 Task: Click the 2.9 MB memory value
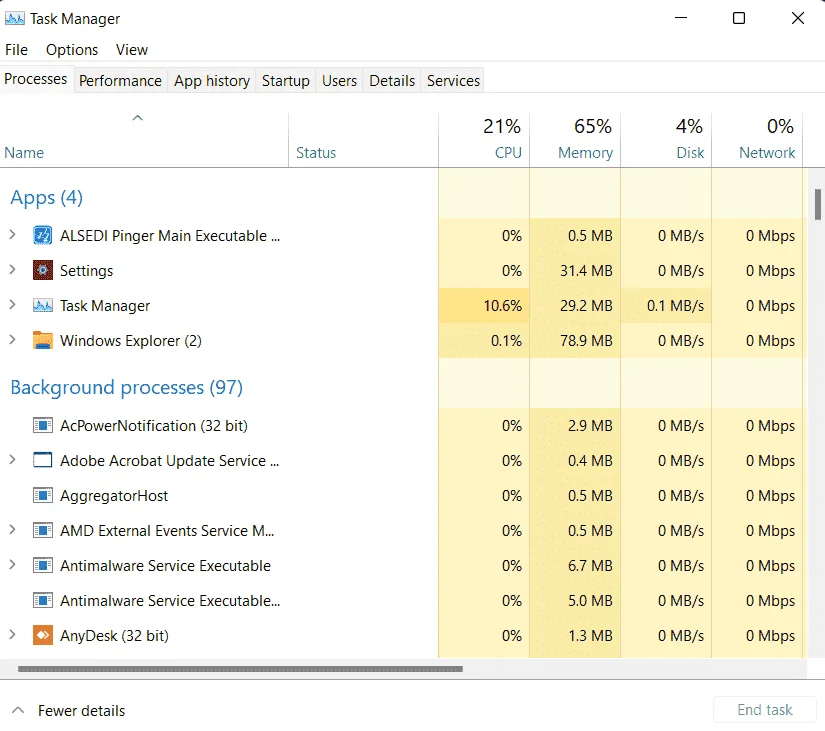pyautogui.click(x=590, y=425)
